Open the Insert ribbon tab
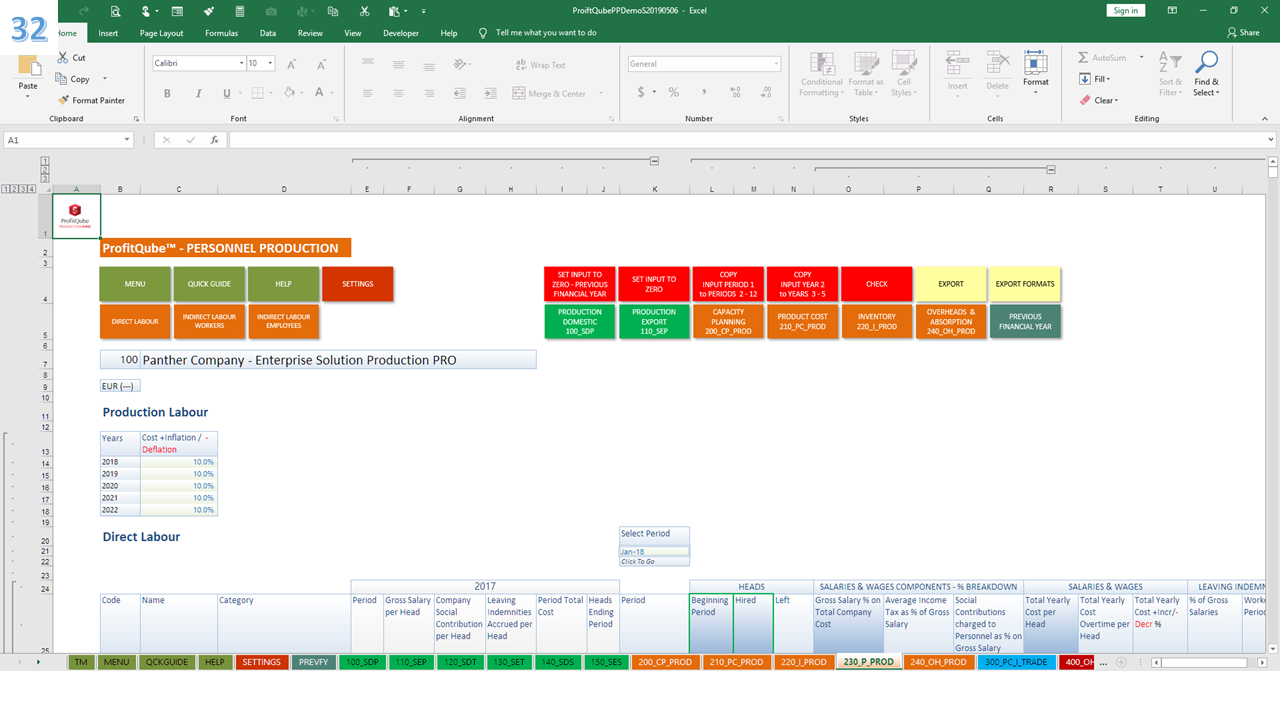 (108, 33)
